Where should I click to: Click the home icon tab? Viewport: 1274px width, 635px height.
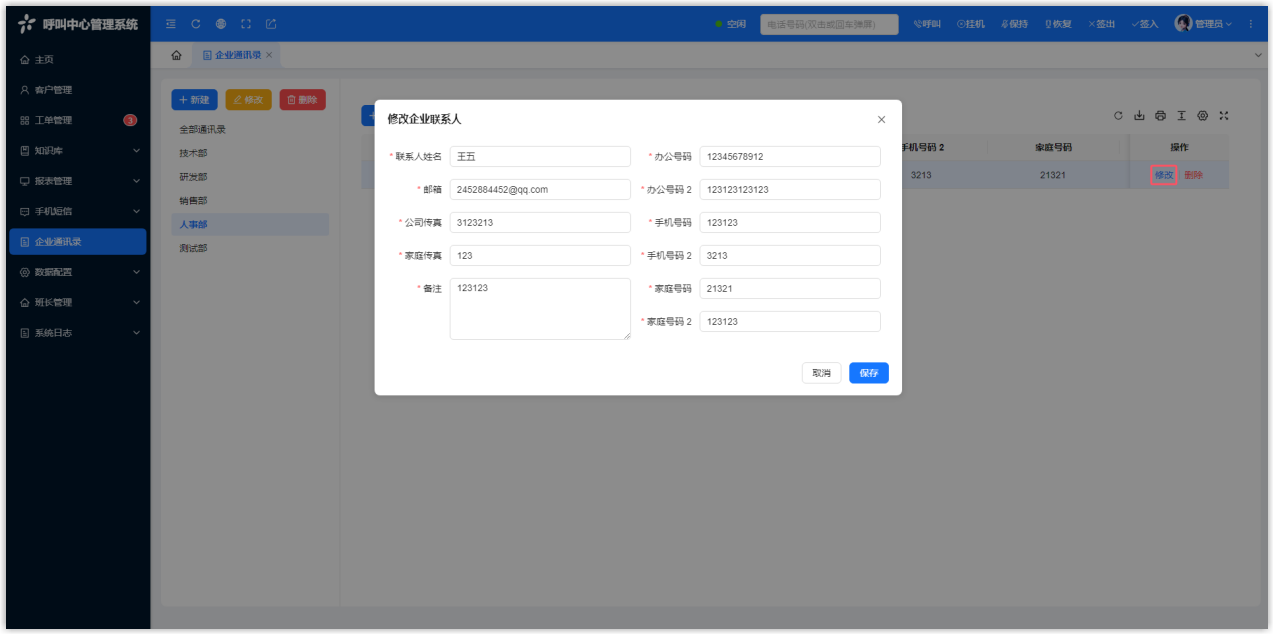(176, 55)
